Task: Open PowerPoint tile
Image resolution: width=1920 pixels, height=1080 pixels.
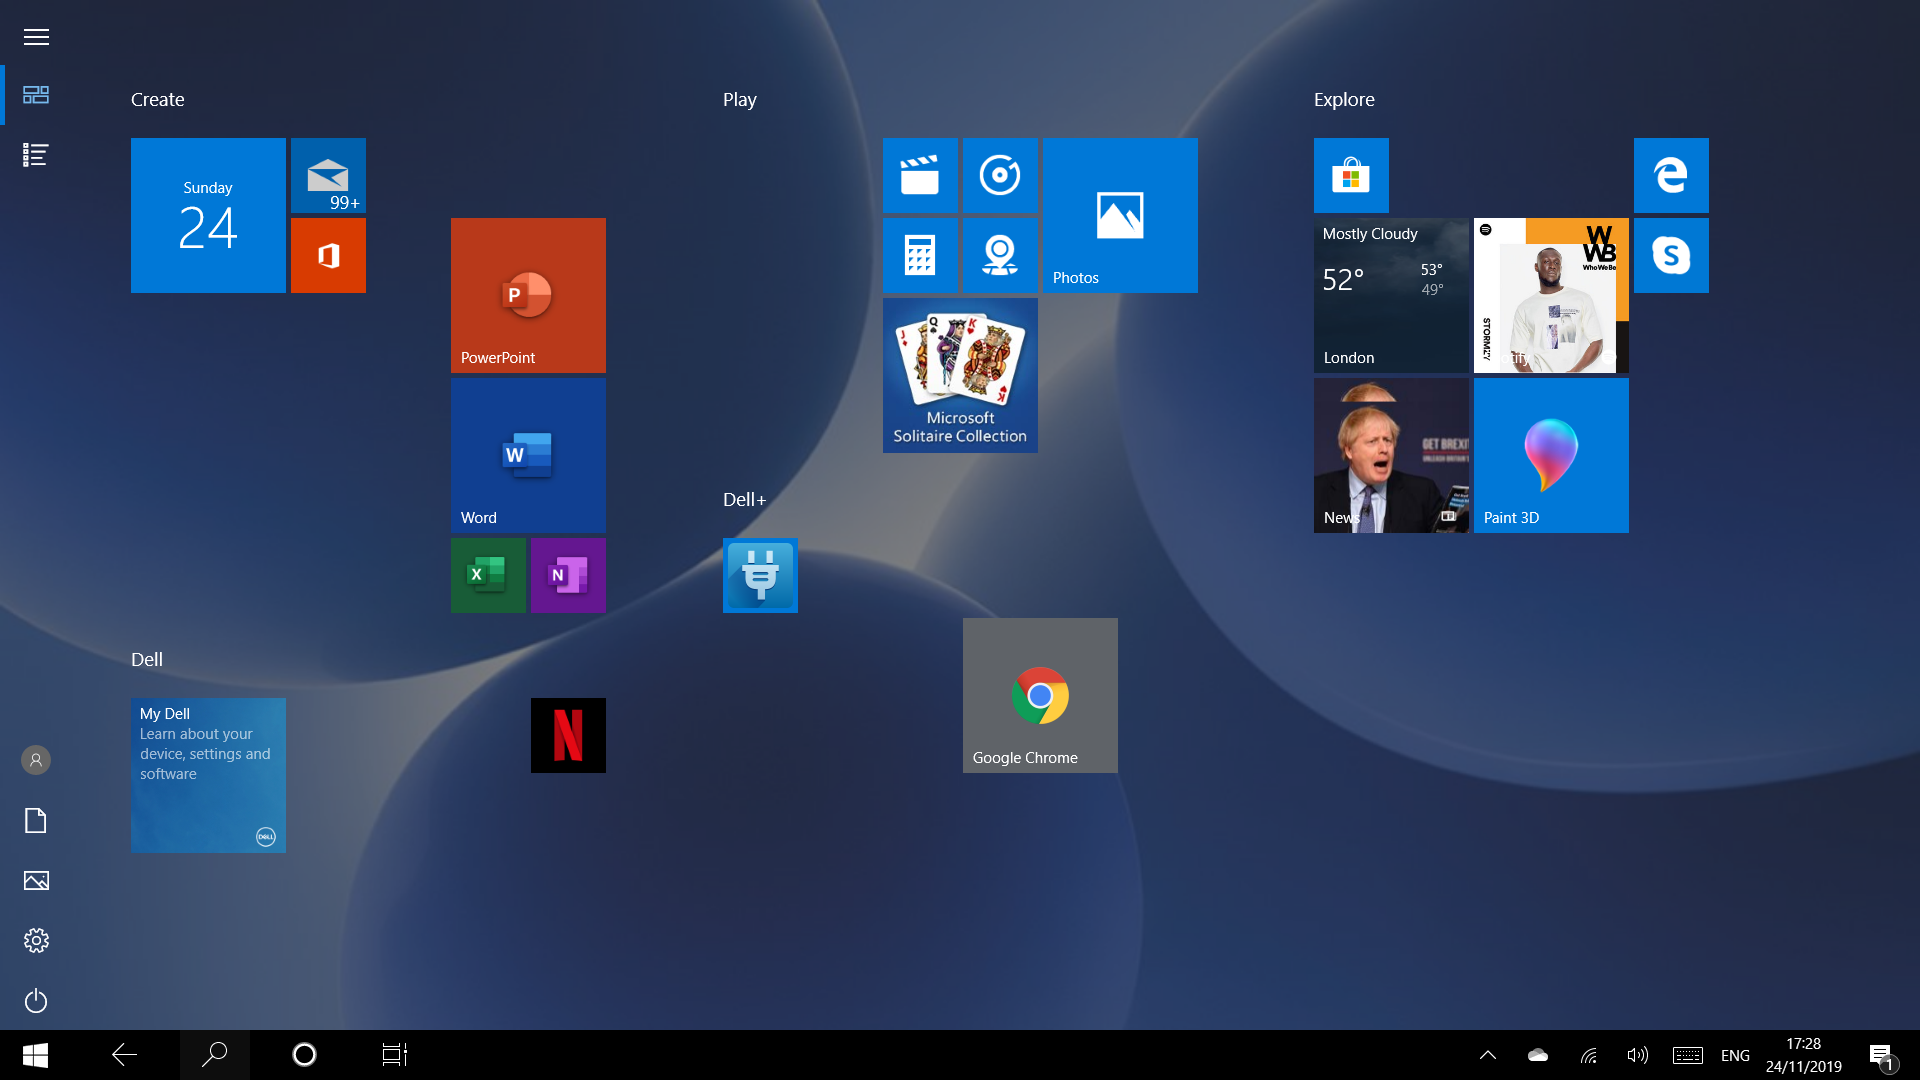Action: [x=528, y=295]
